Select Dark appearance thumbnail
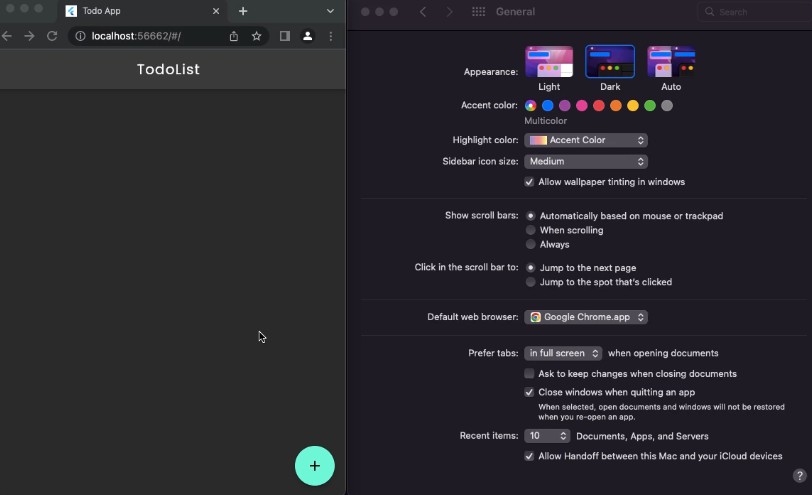This screenshot has width=812, height=495. coord(610,62)
